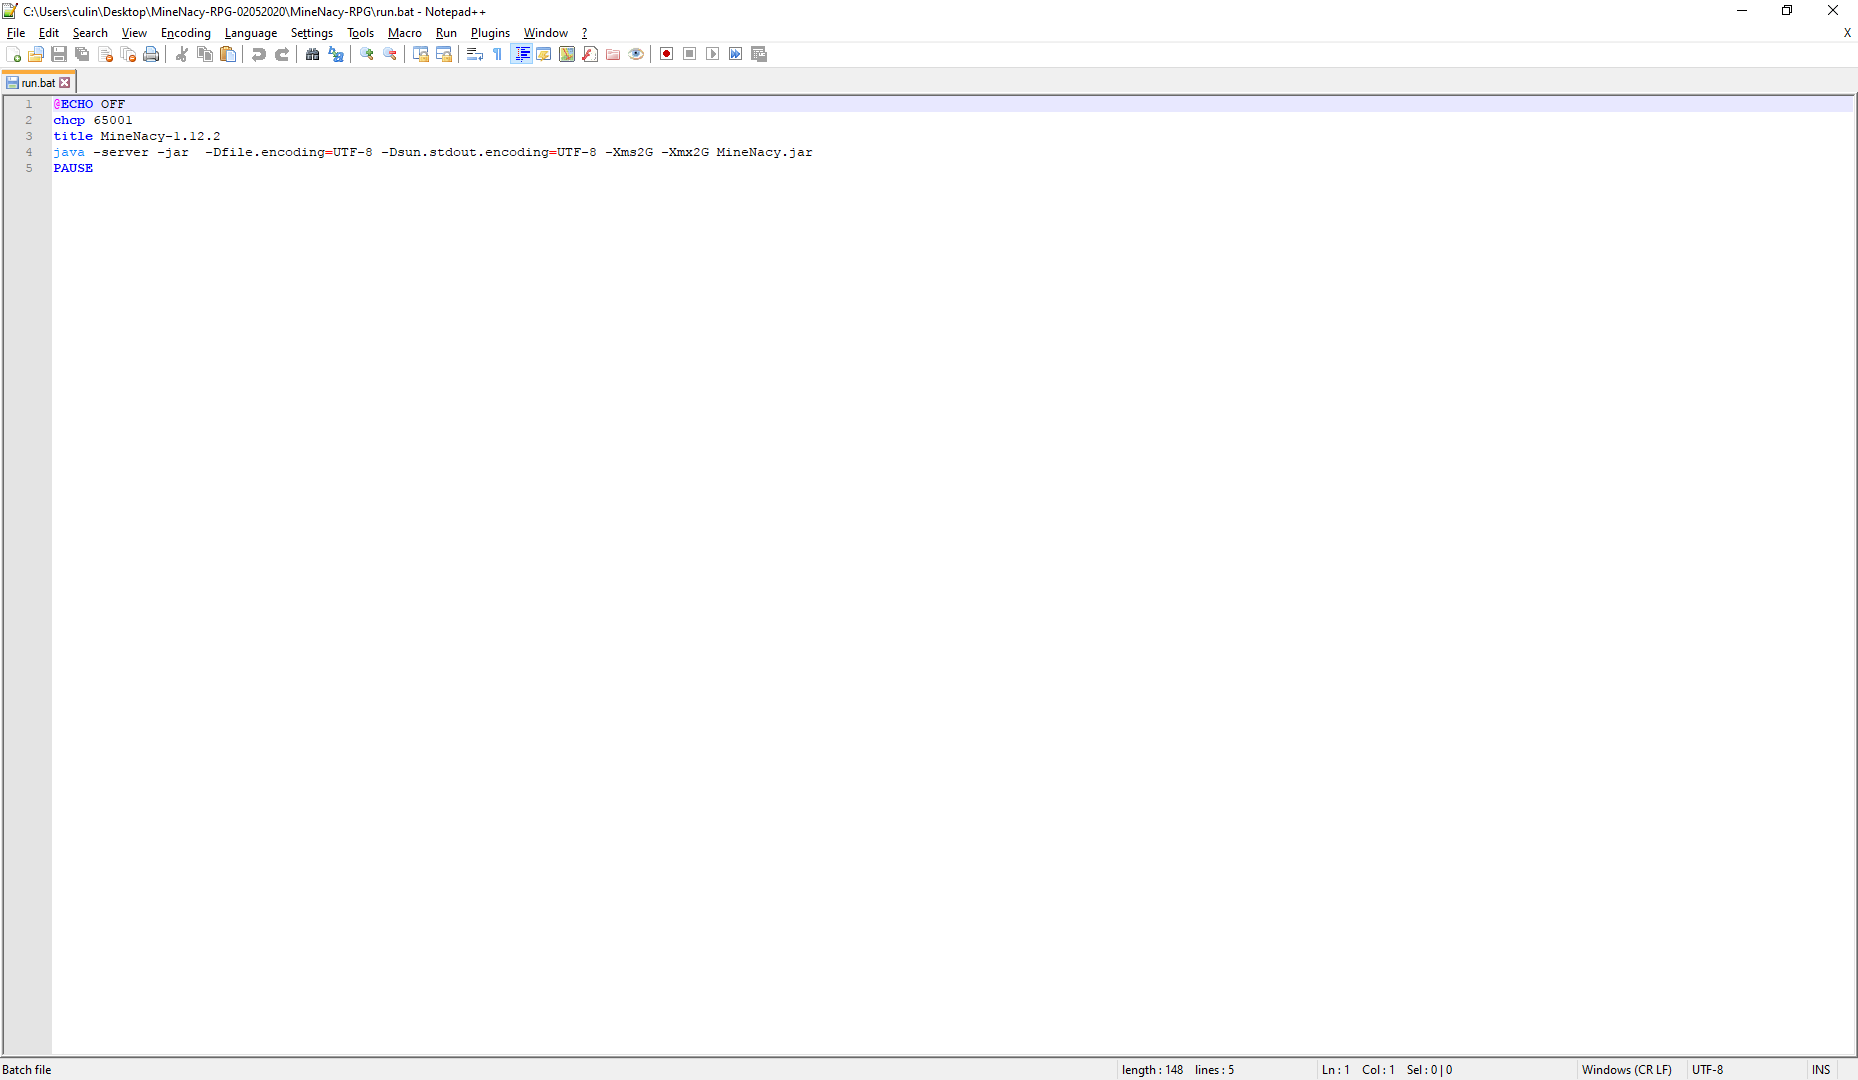Toggle word wrap in the toolbar
This screenshot has width=1858, height=1080.
pyautogui.click(x=475, y=54)
